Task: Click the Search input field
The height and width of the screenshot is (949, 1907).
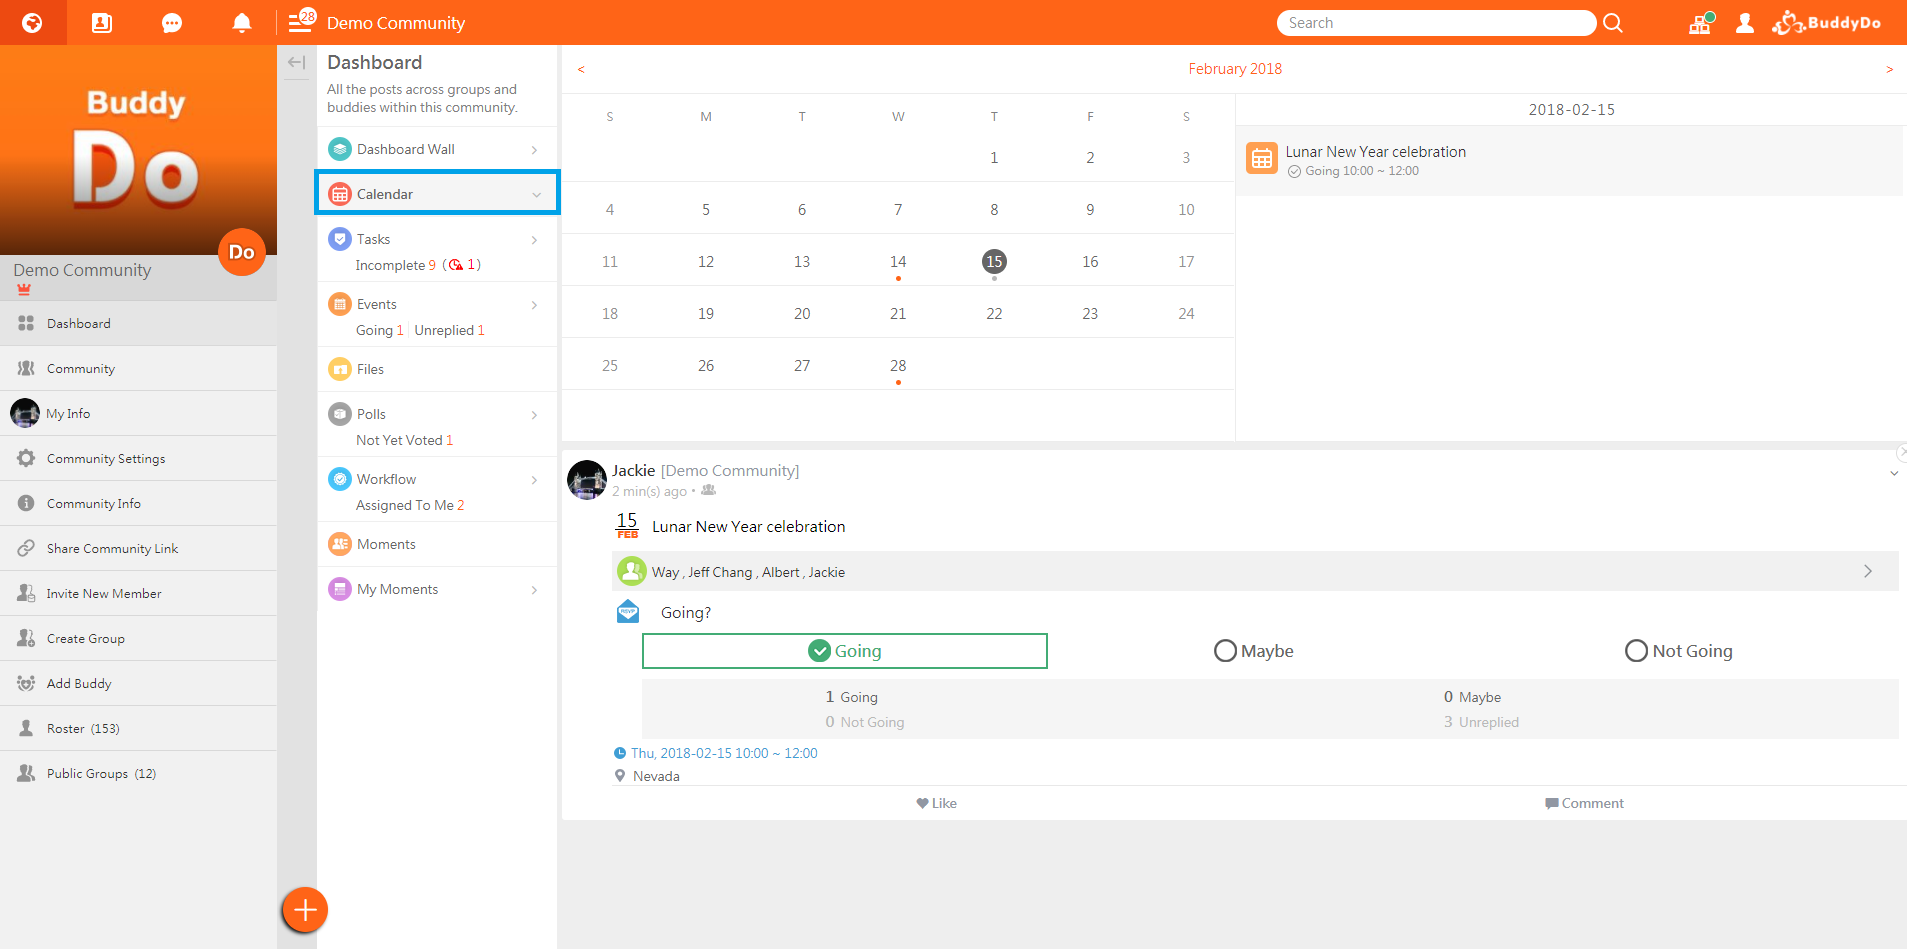Action: tap(1436, 23)
